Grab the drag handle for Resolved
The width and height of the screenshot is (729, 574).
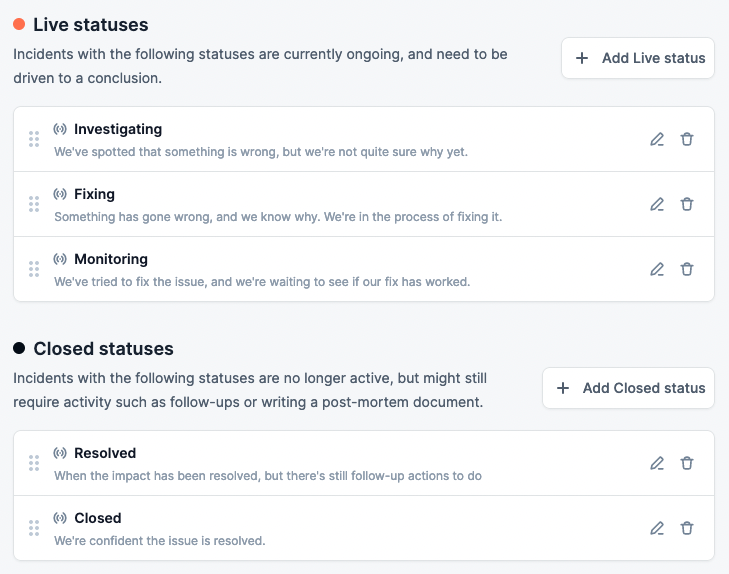(x=34, y=463)
